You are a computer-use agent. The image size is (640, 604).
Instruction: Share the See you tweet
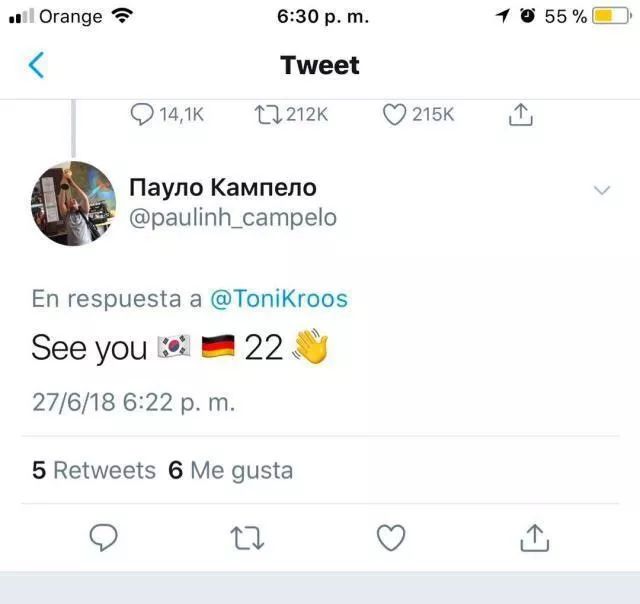(535, 539)
